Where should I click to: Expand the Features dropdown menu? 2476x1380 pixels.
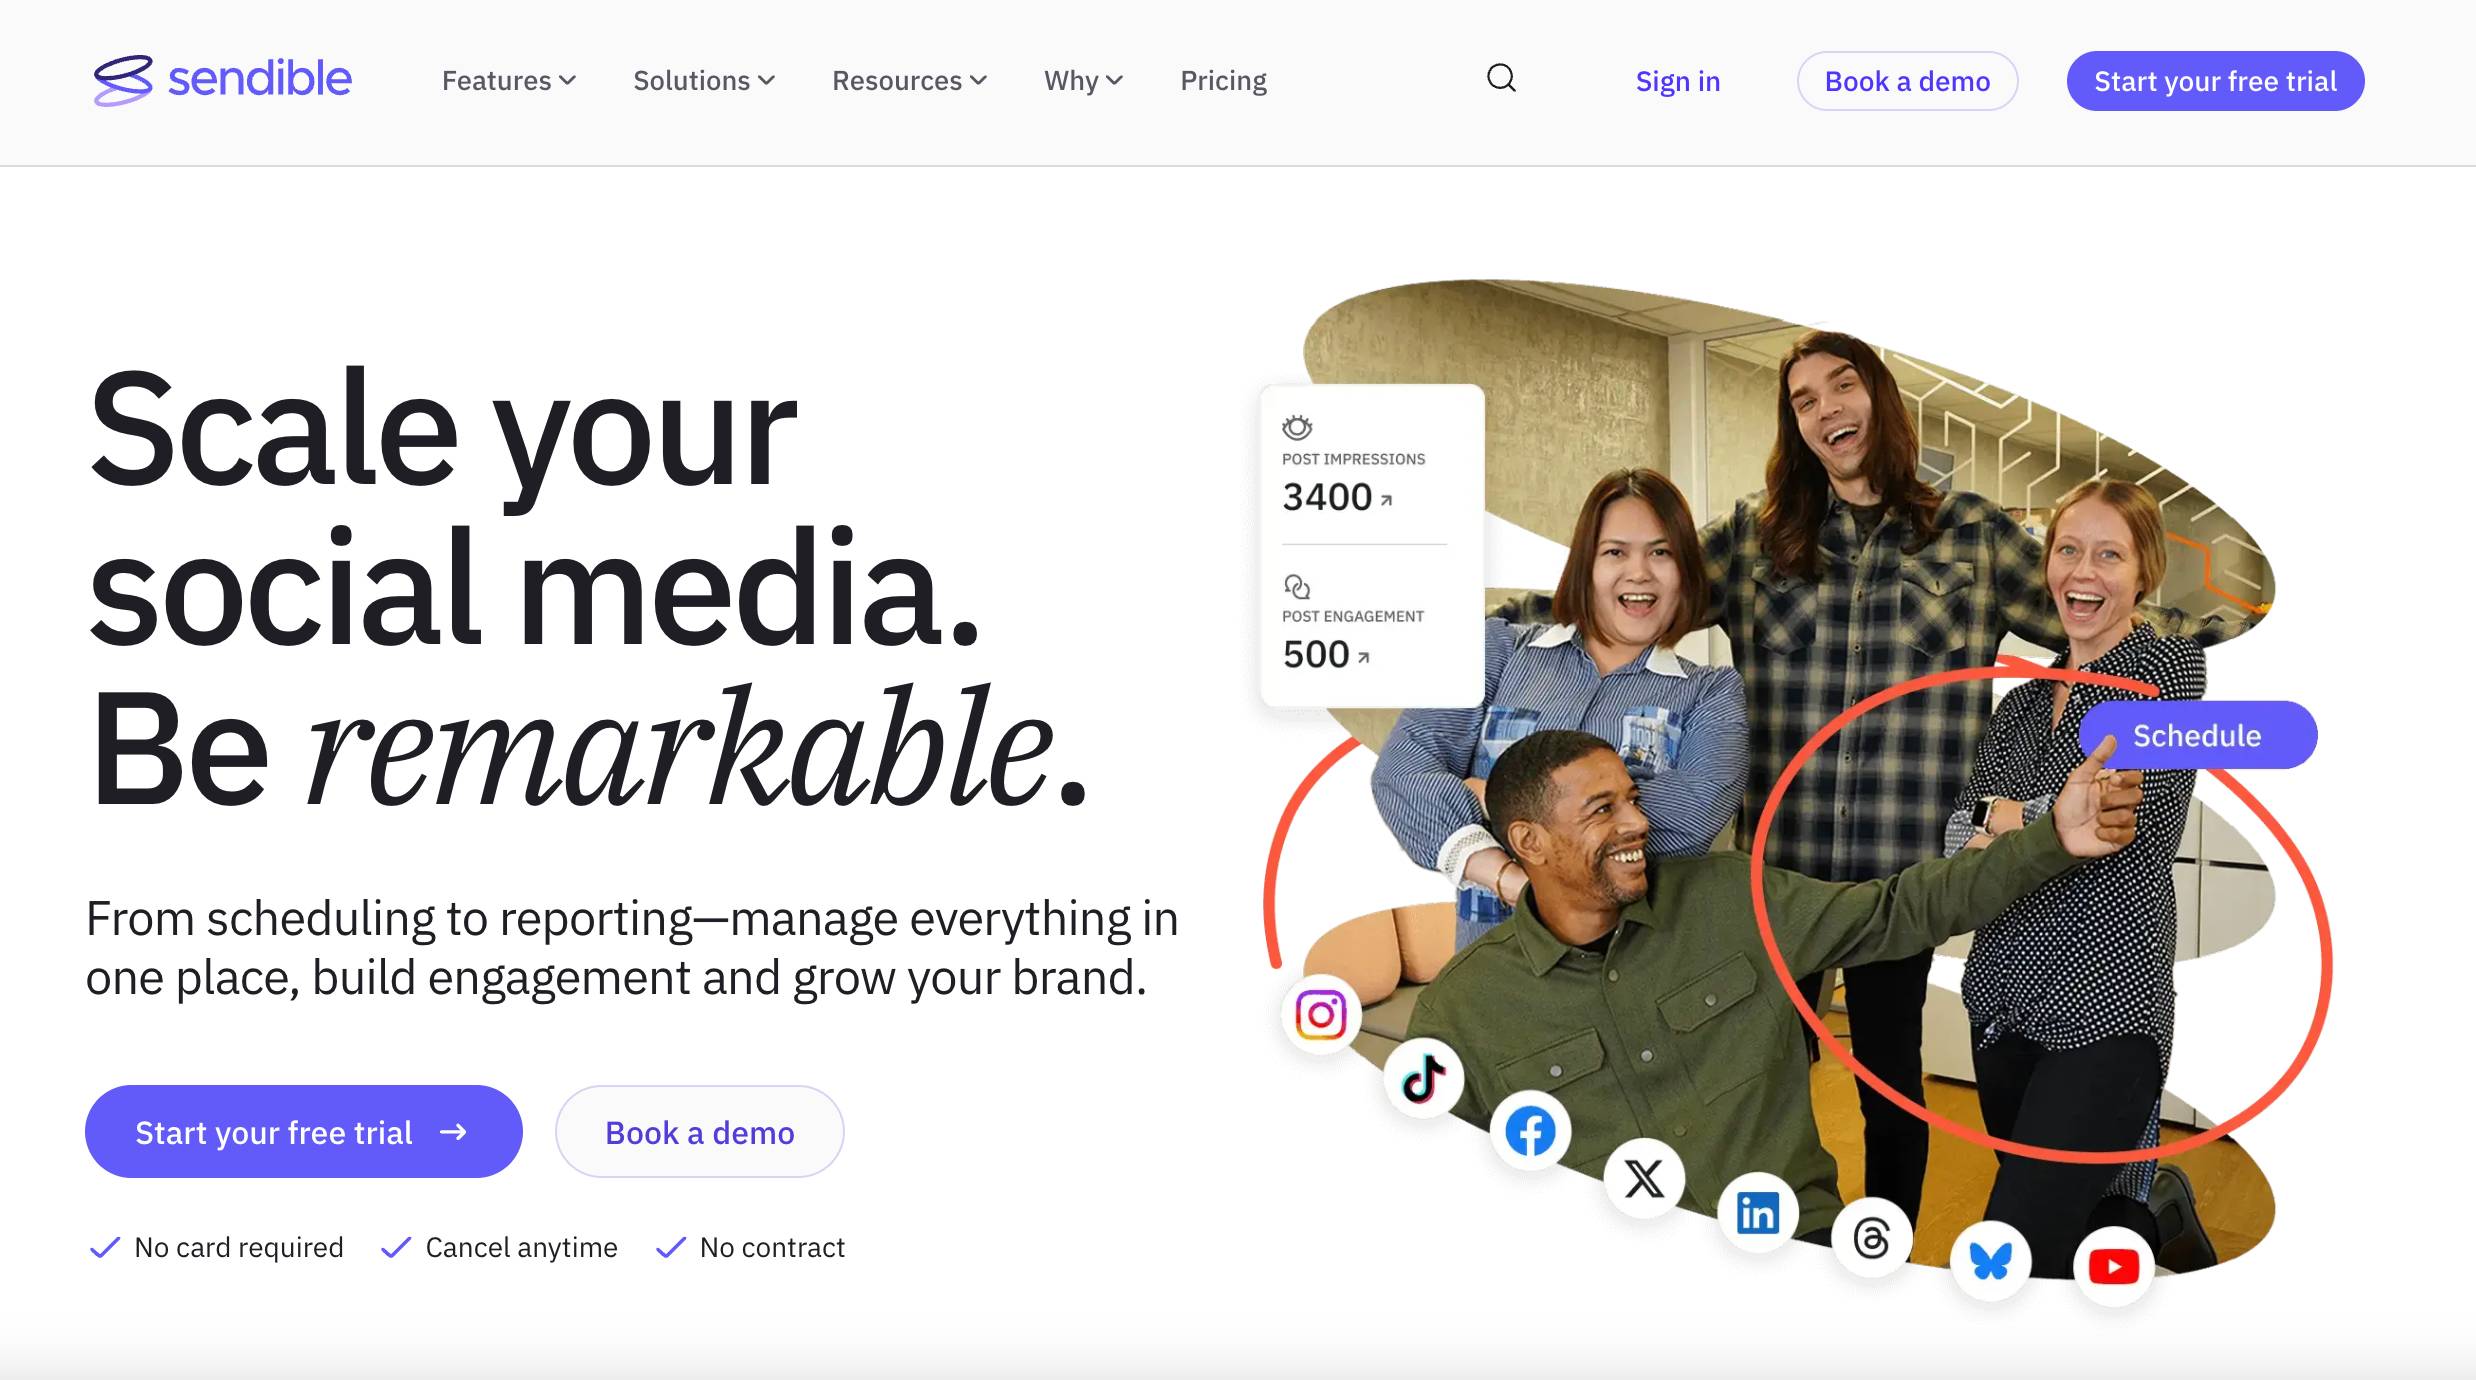coord(509,80)
